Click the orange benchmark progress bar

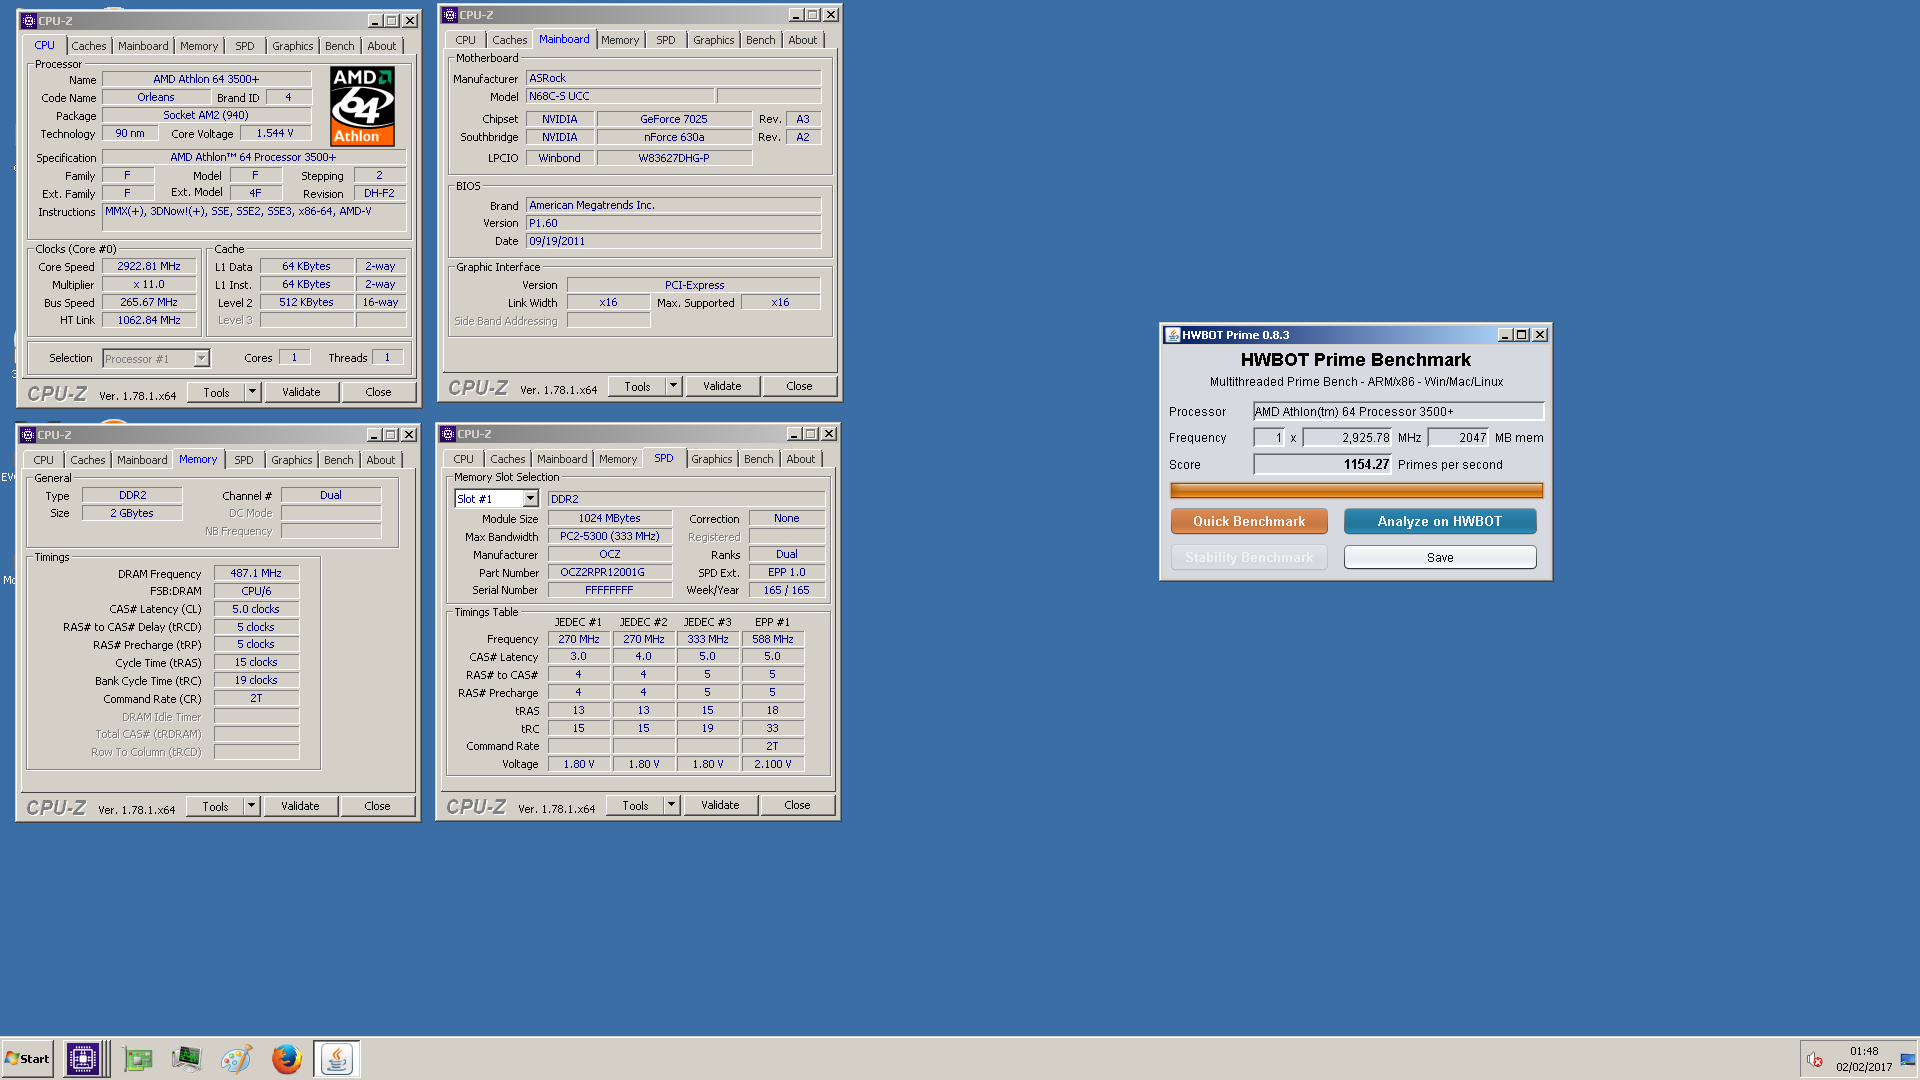1356,490
